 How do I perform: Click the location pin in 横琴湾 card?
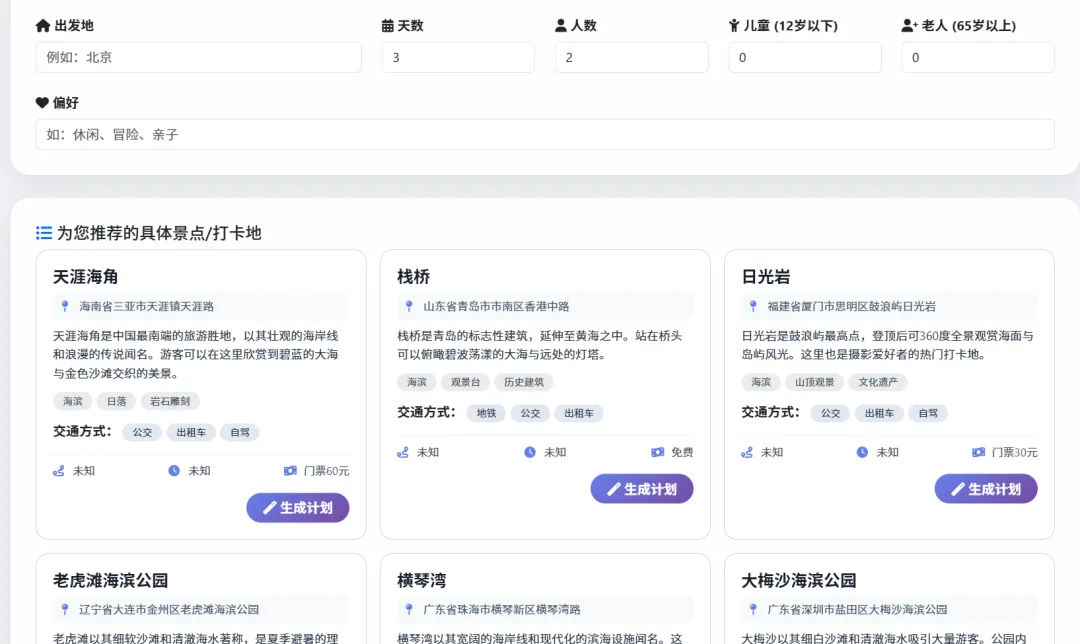click(409, 609)
